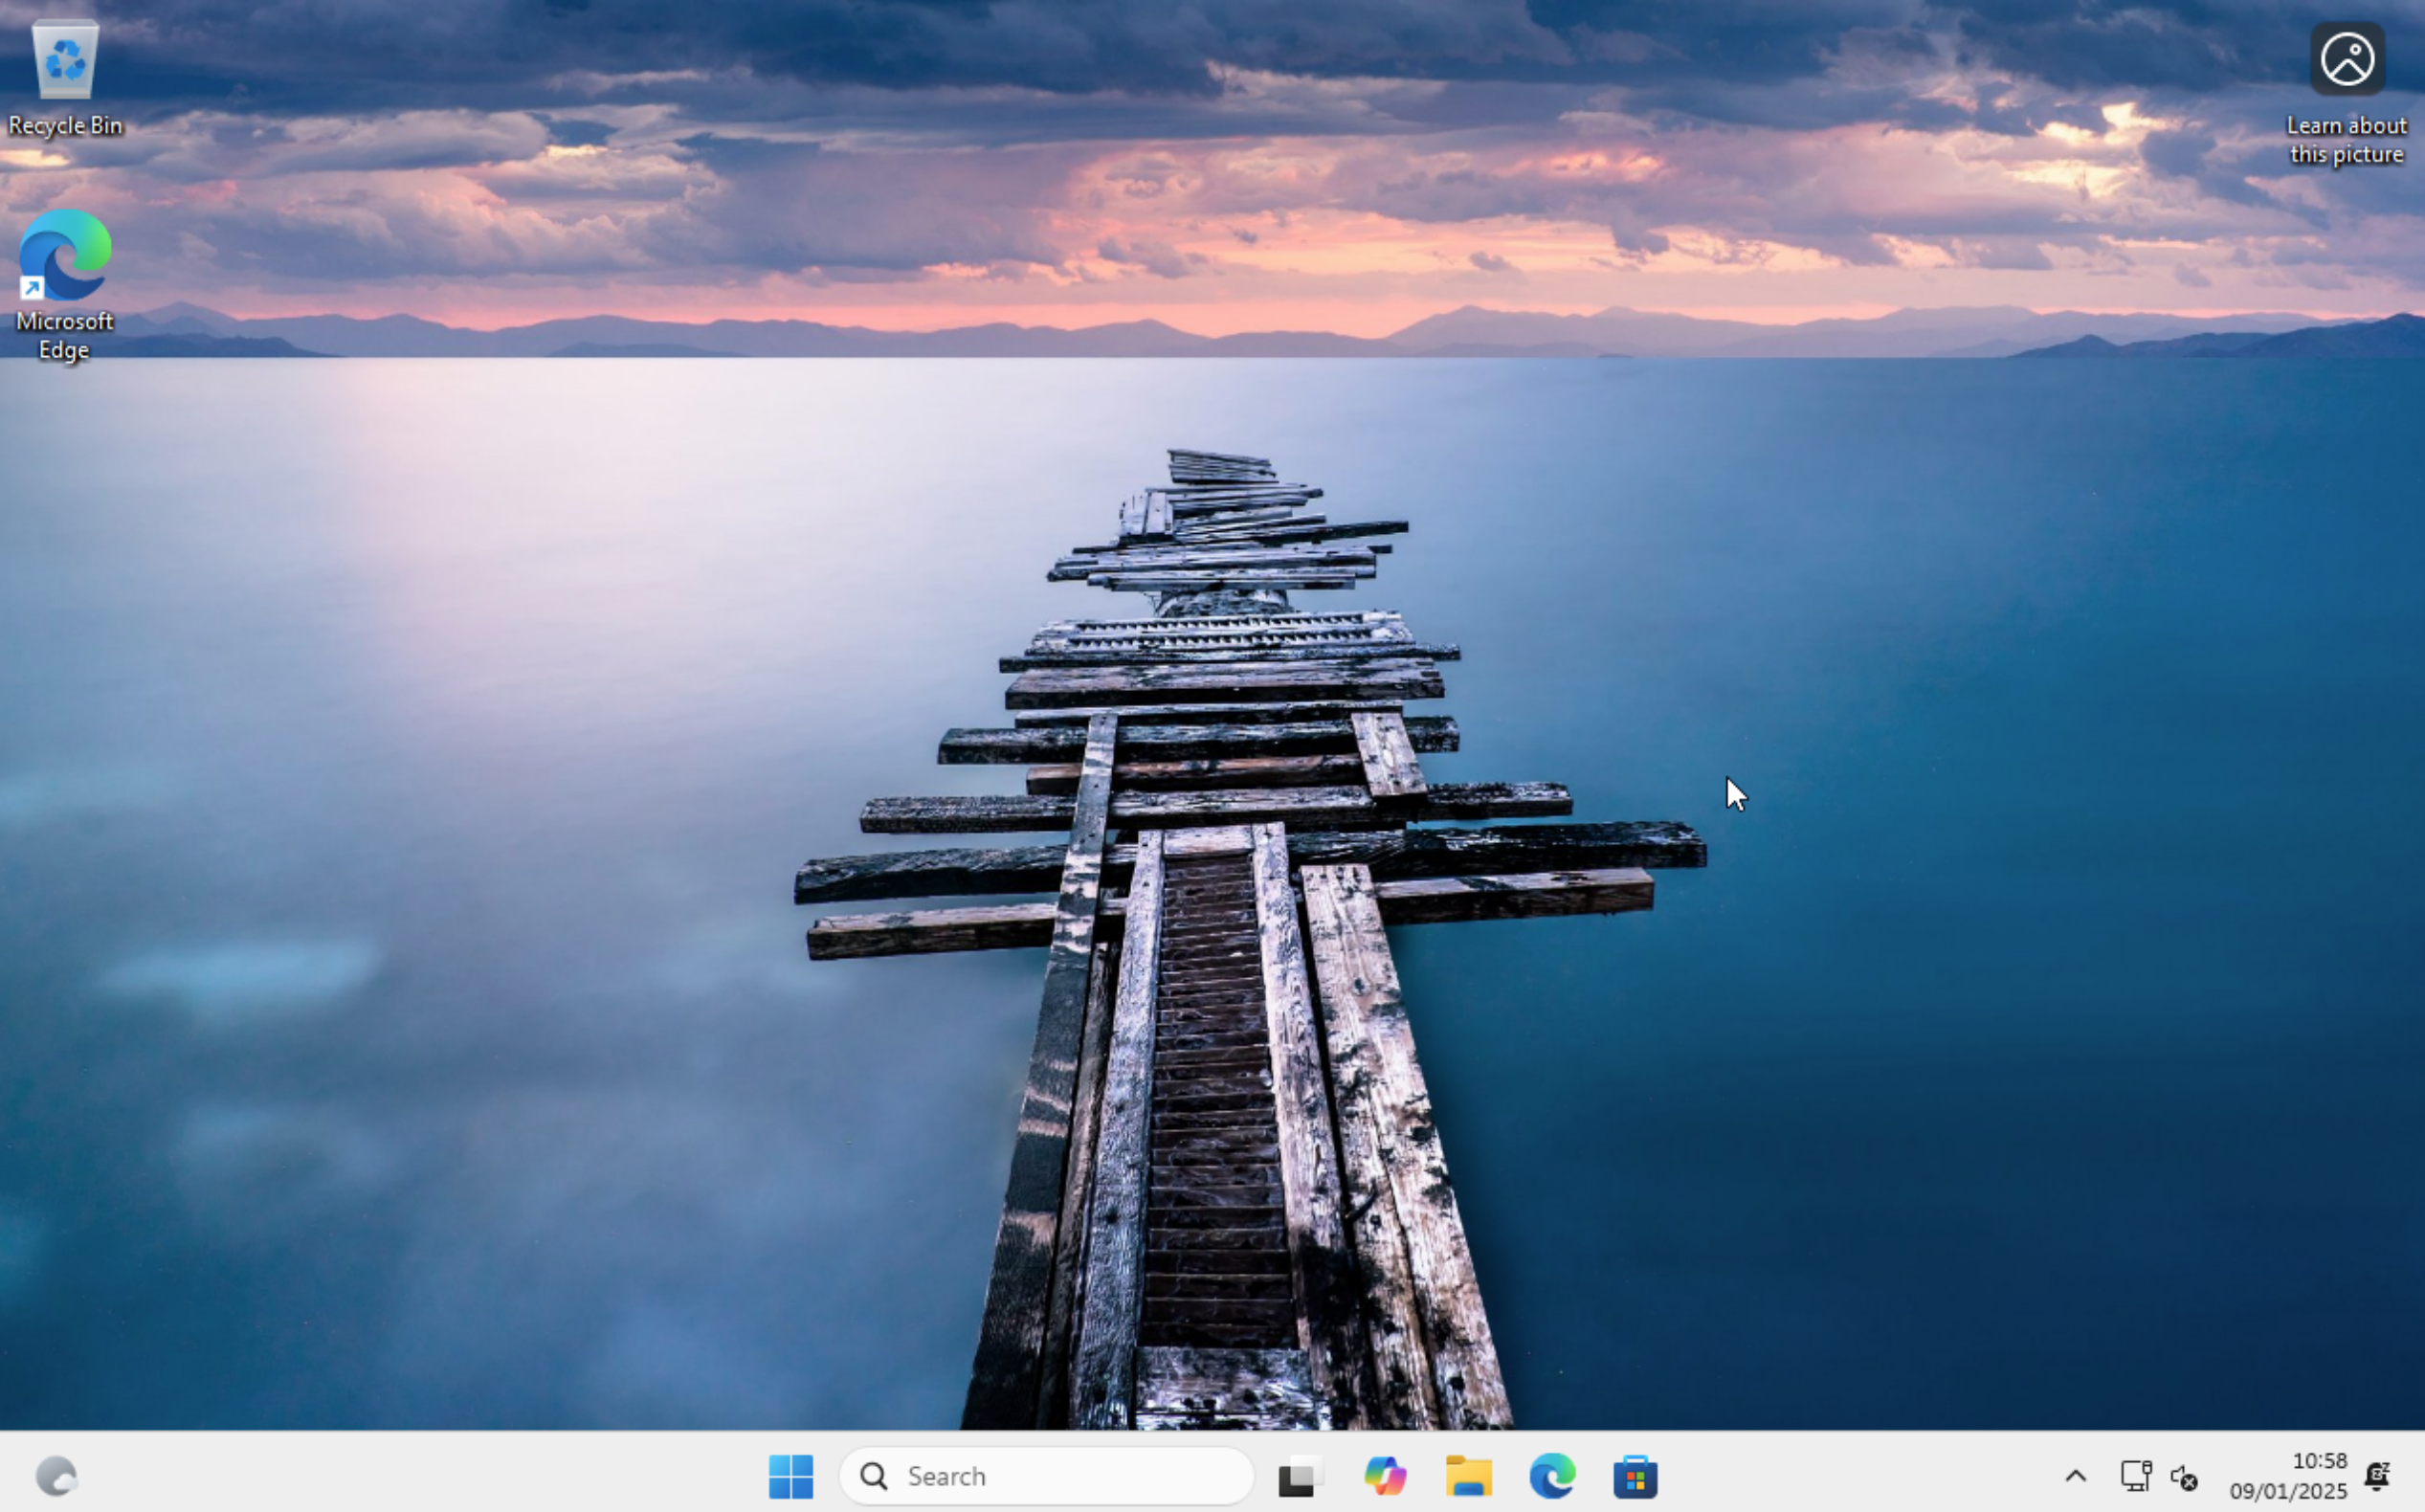
Task: Open the widgets icon on the taskbar left
Action: (56, 1476)
